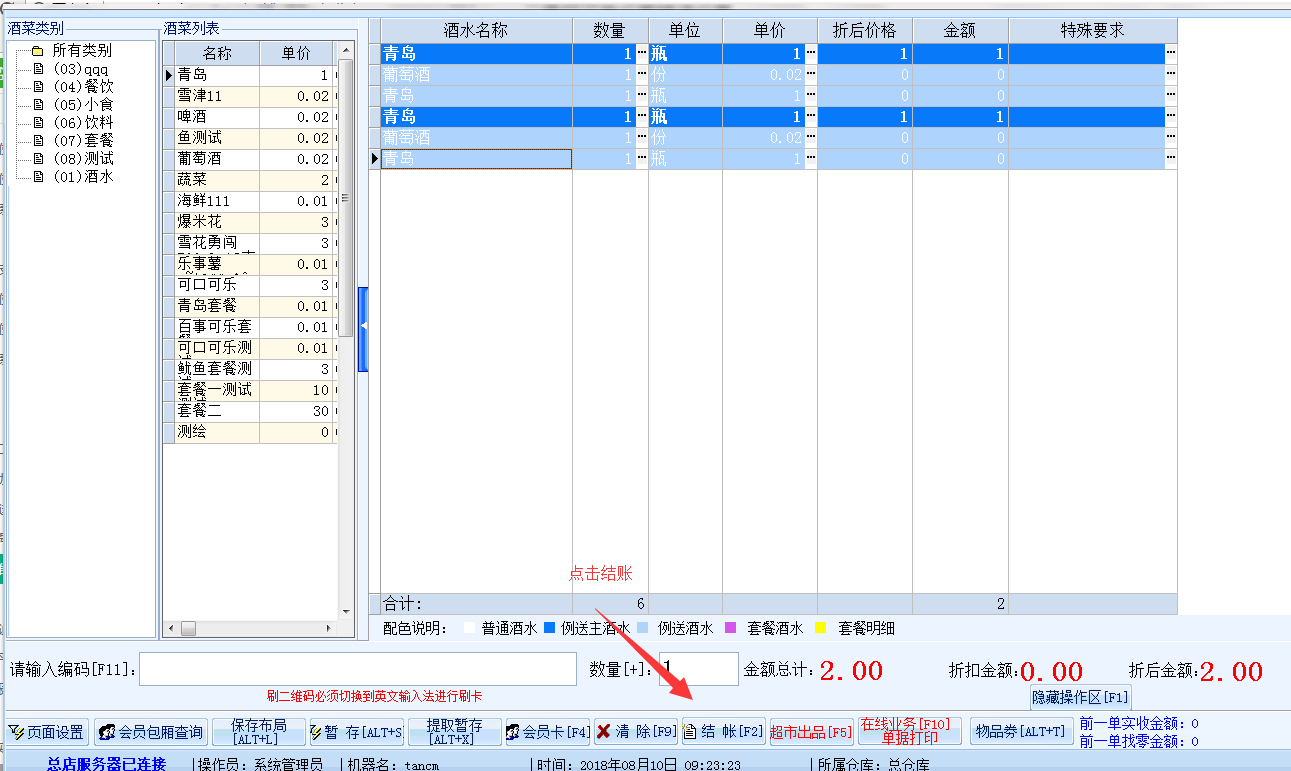Select category (08)测试
1291x771 pixels.
pos(83,158)
